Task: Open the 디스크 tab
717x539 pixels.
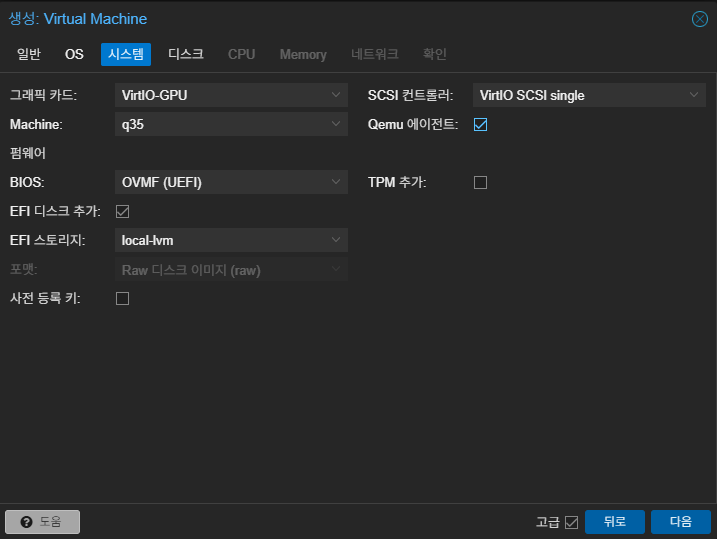Action: [186, 54]
